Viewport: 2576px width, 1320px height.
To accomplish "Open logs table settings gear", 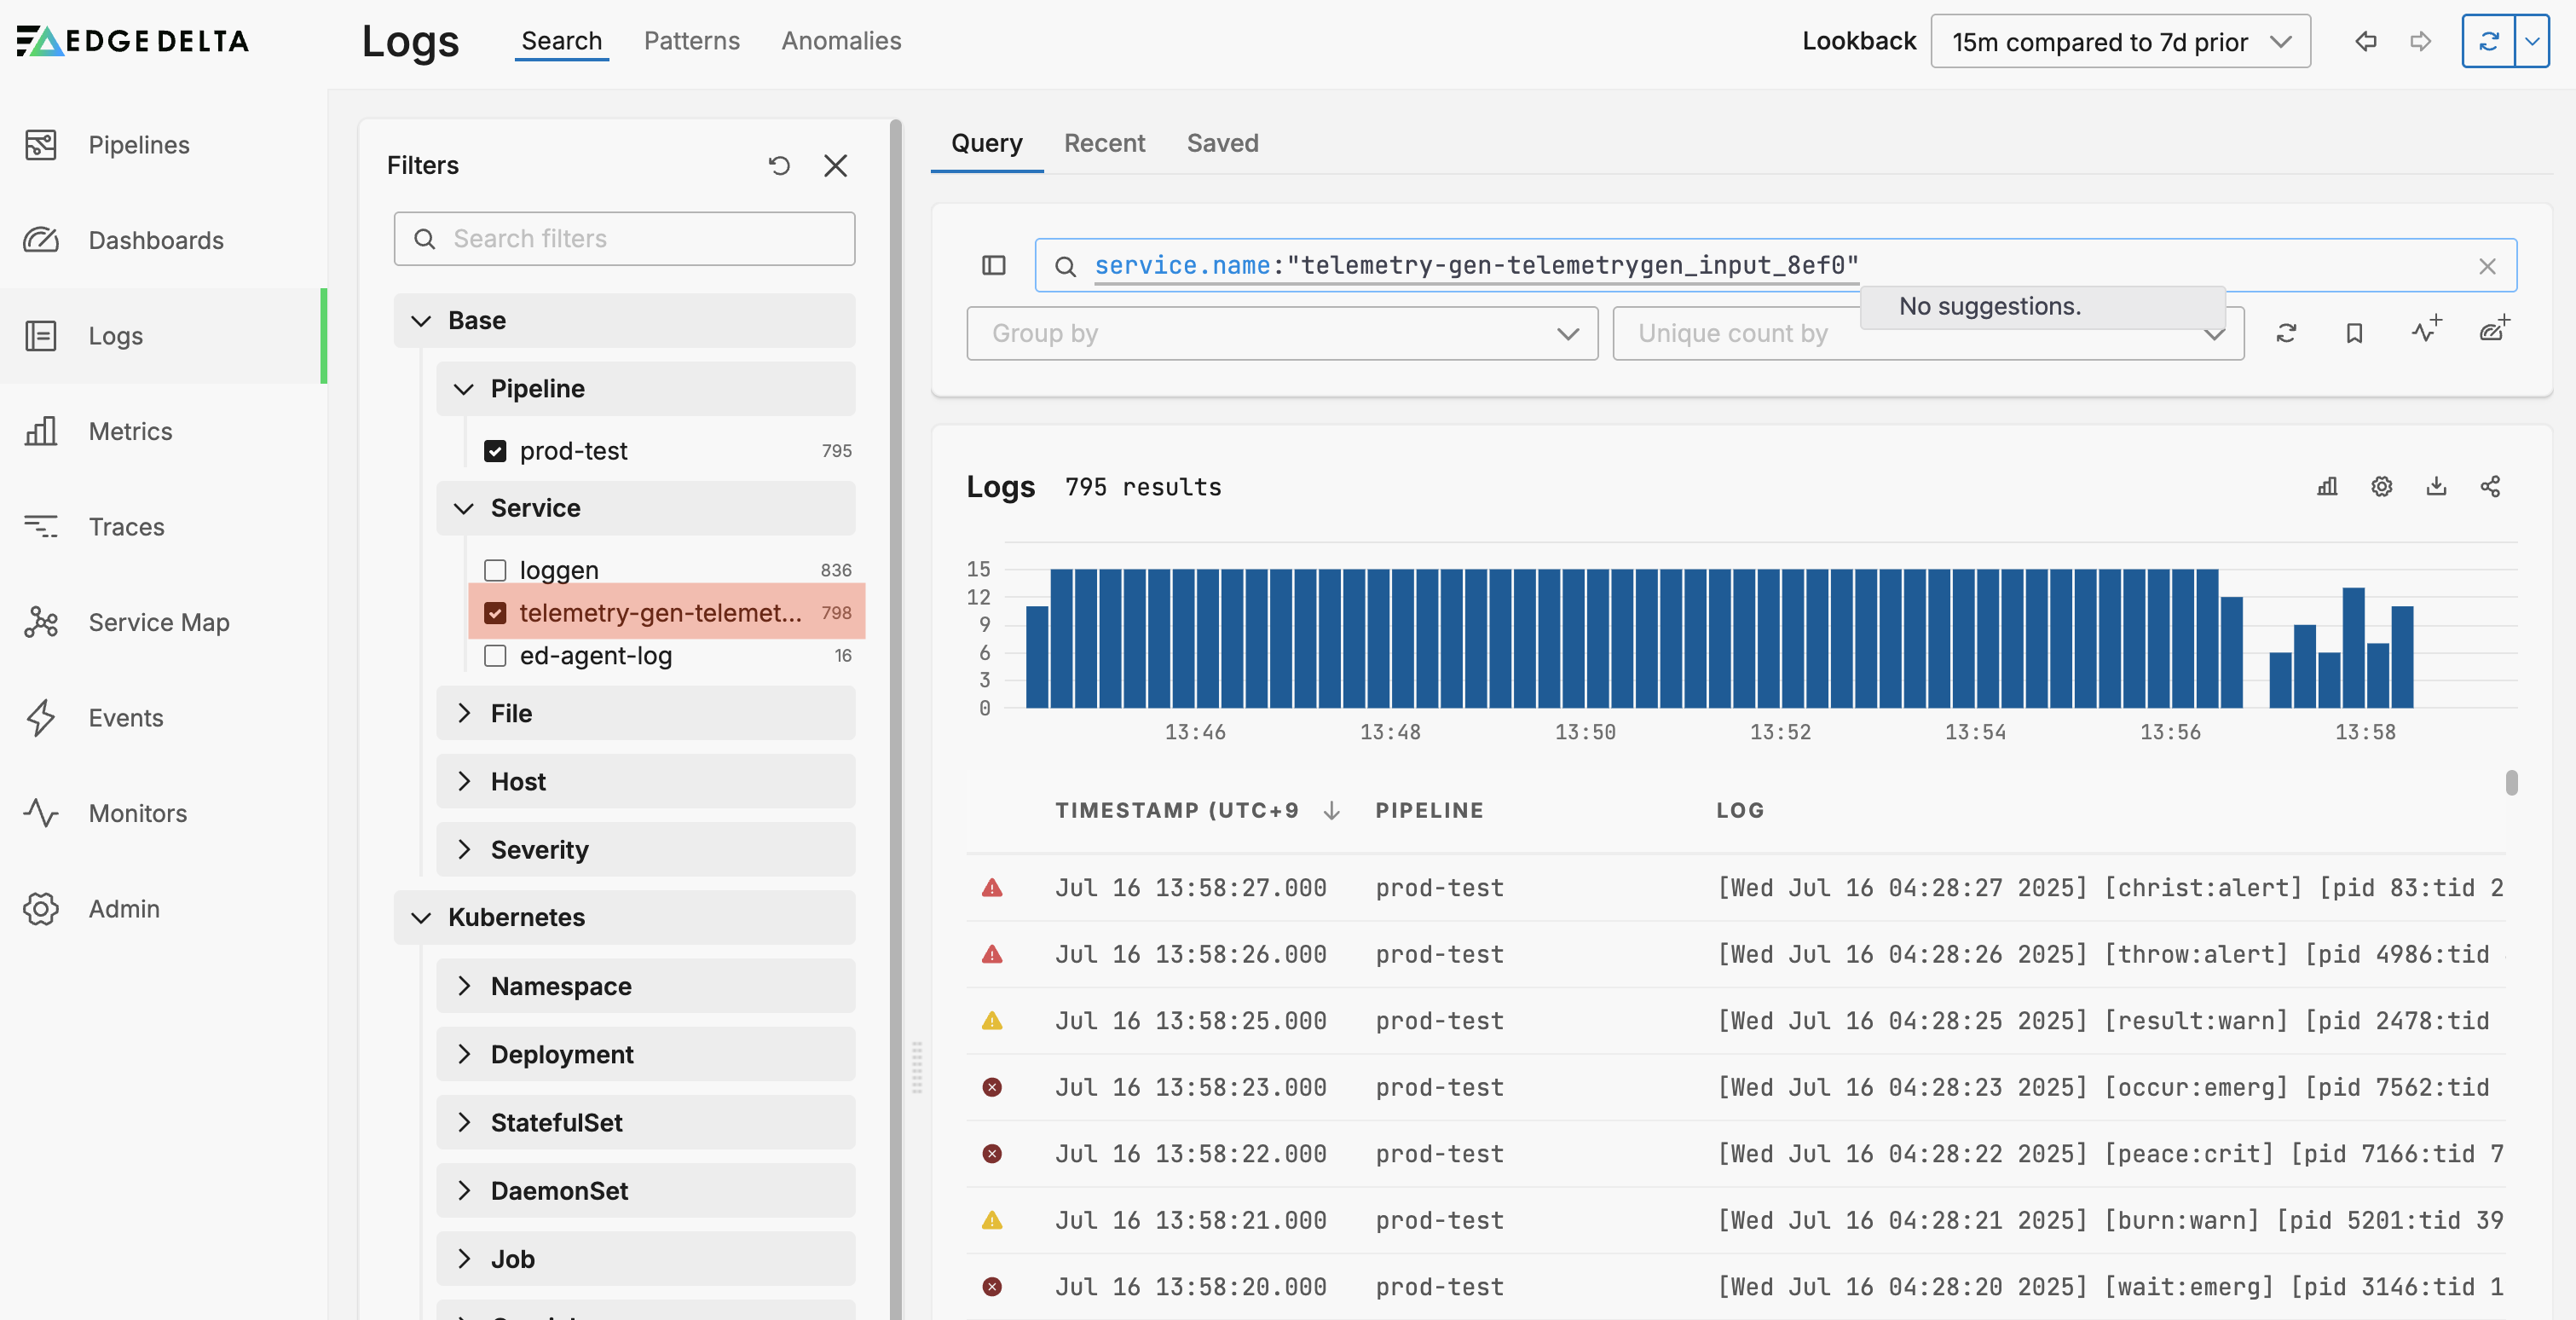I will pos(2382,487).
